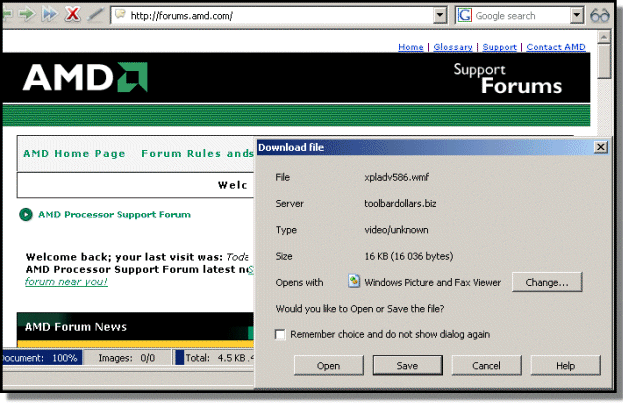Click the green arrow bullet by Processor Support Forum
Viewport: 623px width, 403px height.
tap(26, 215)
